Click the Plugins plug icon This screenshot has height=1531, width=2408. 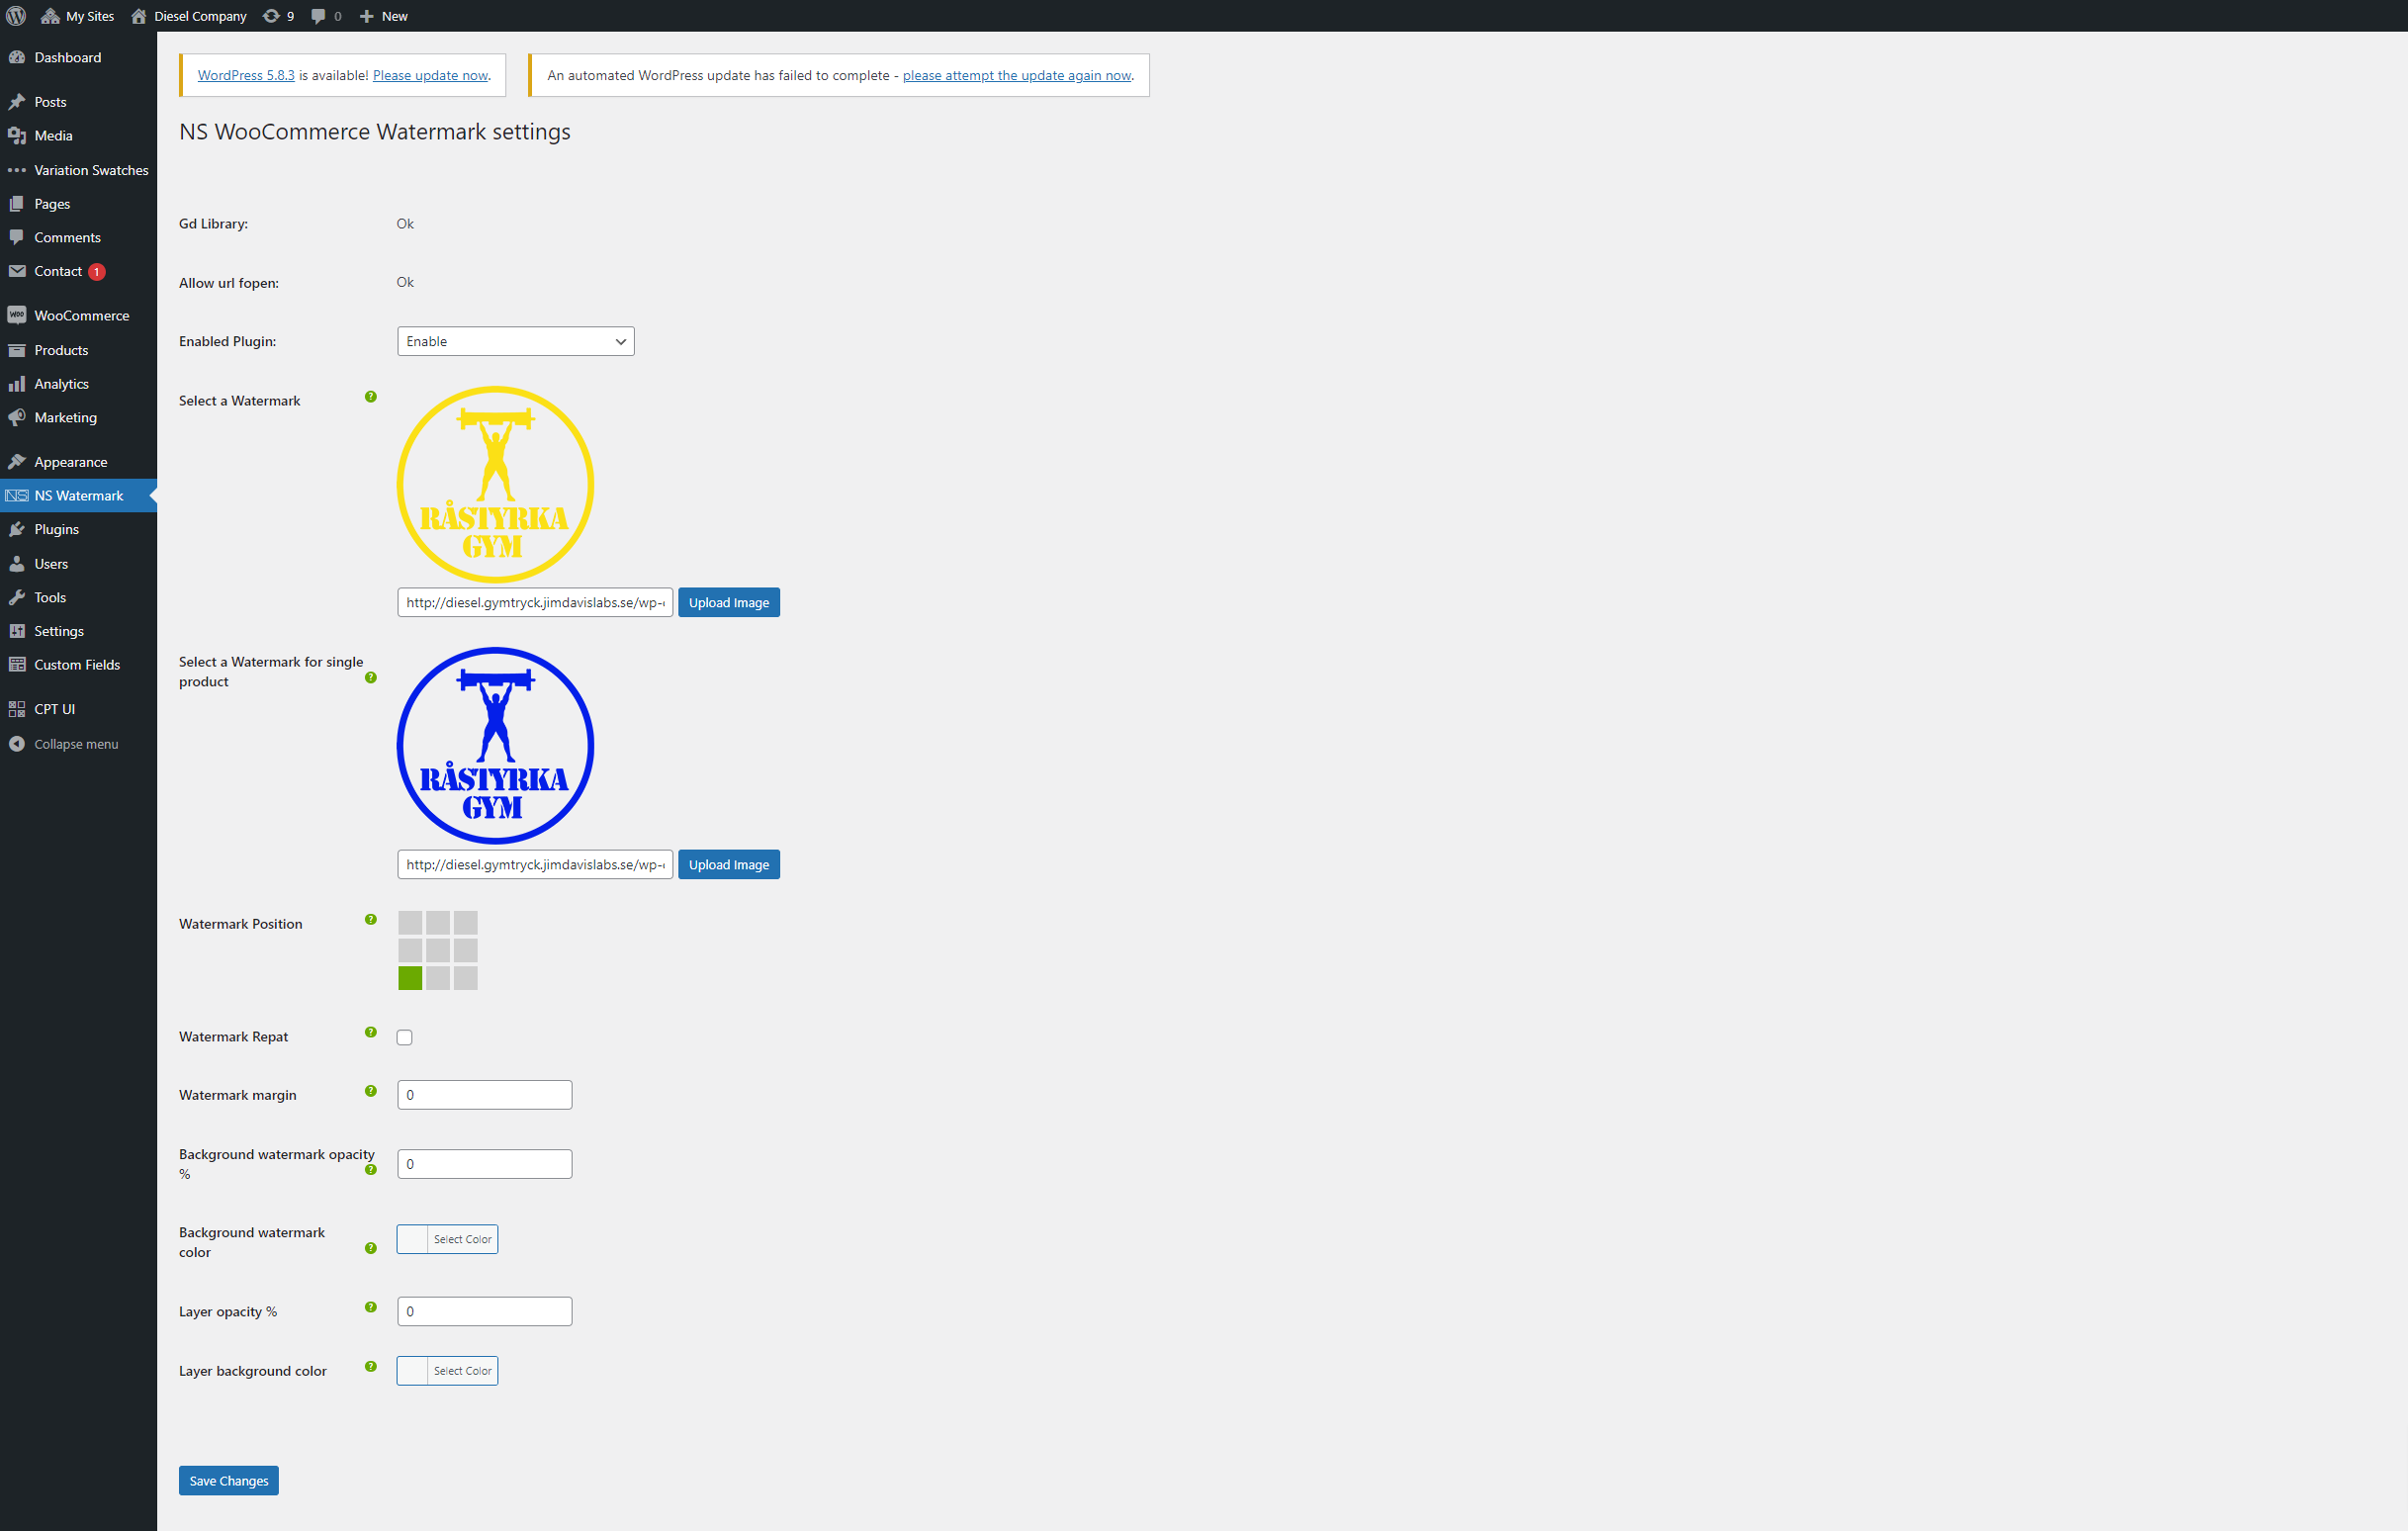[x=17, y=530]
